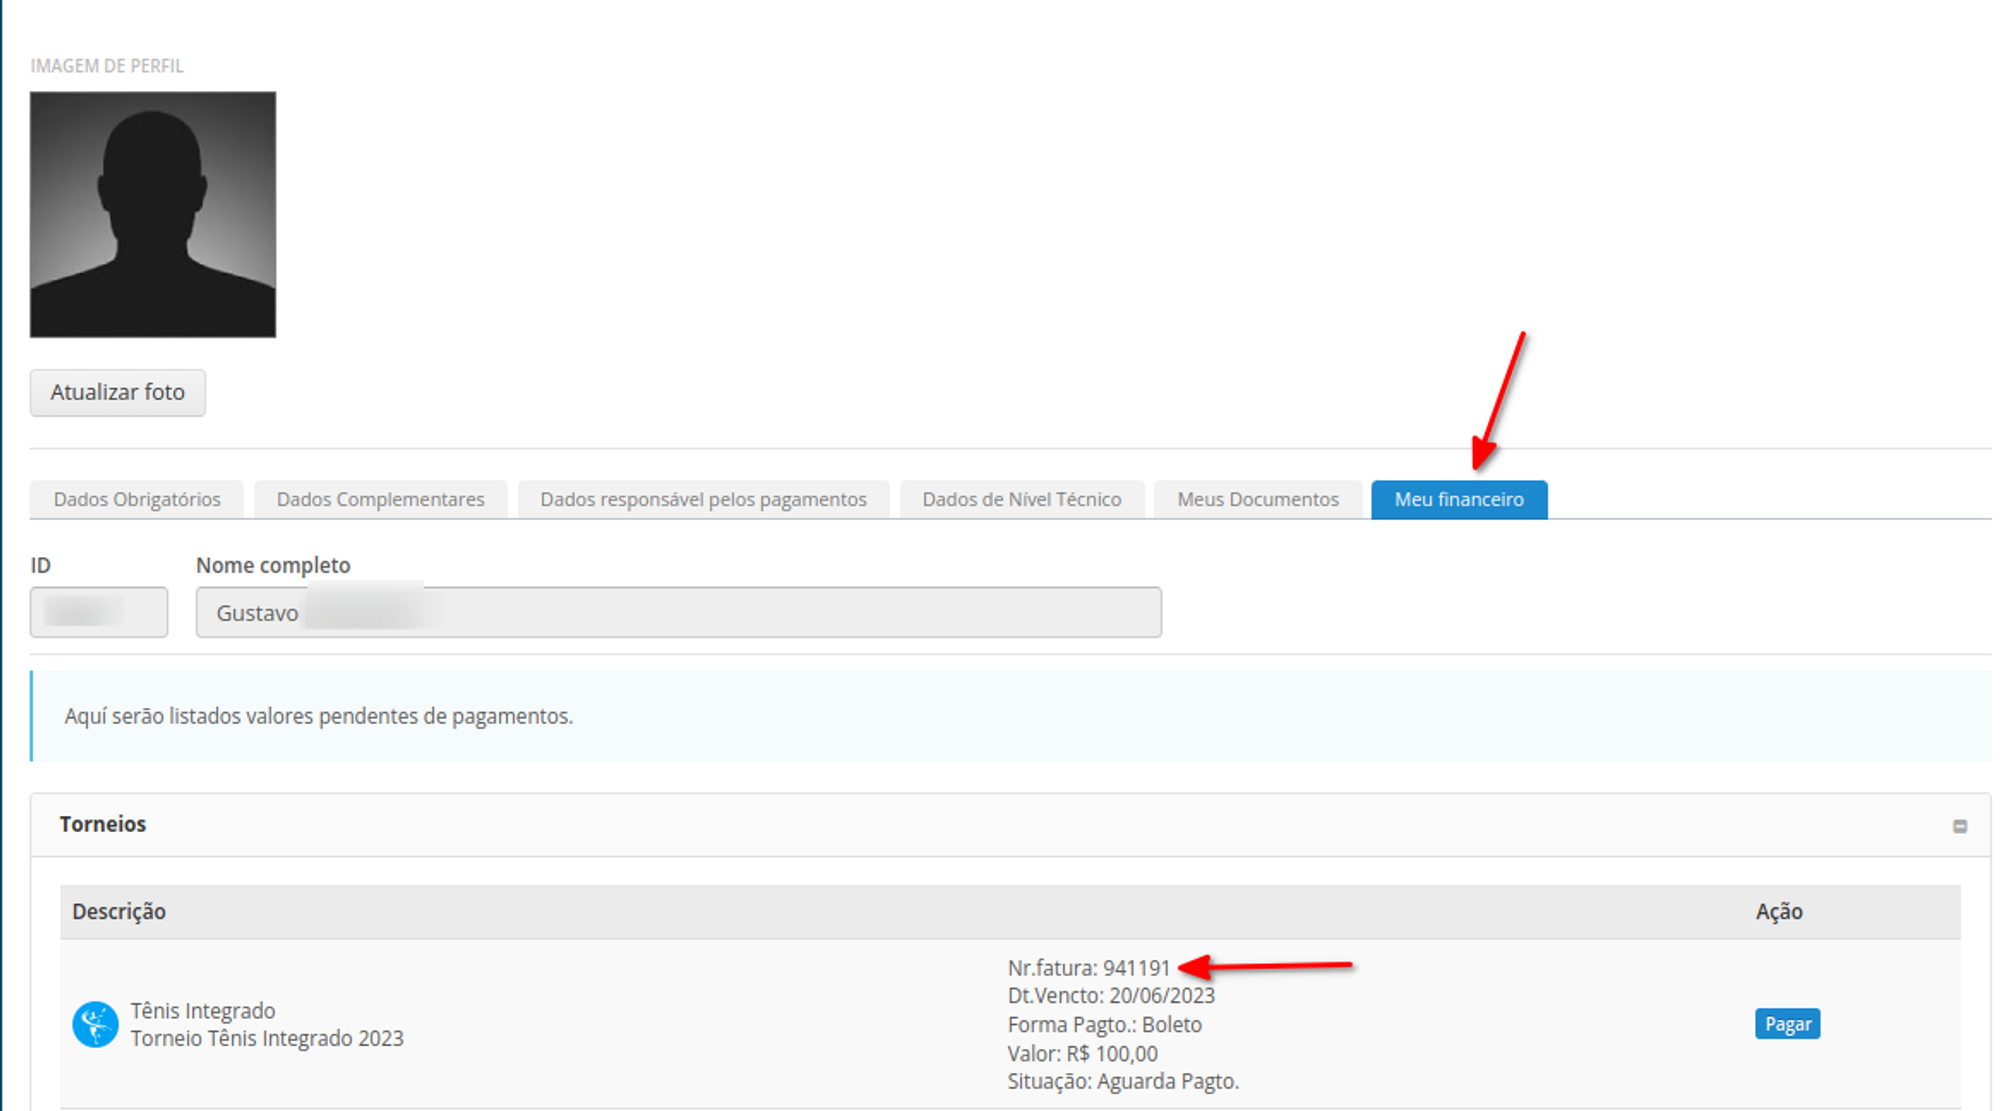Viewport: 2000px width, 1111px height.
Task: Click the Nome completo field
Action: coord(678,612)
